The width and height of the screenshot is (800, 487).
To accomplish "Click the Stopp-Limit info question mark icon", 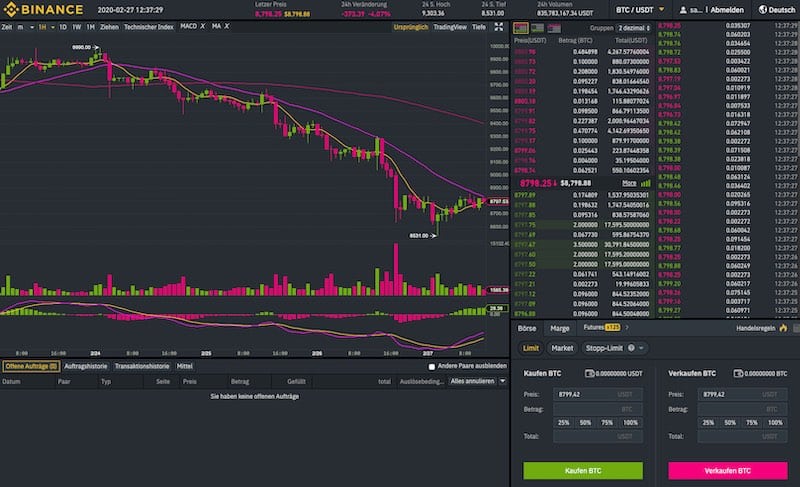I will coord(631,348).
